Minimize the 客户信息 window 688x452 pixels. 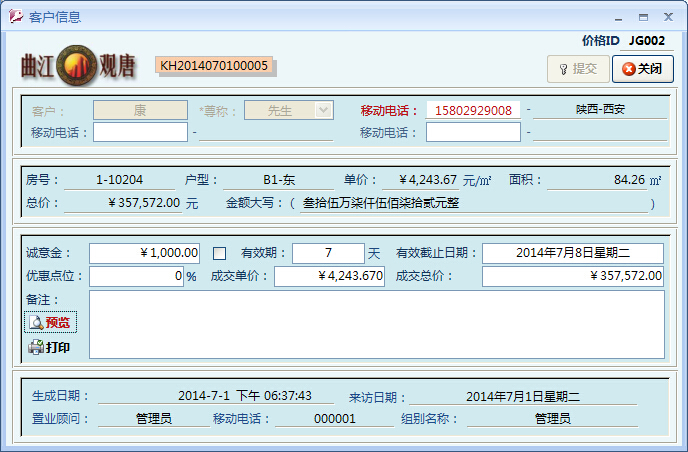tap(618, 18)
